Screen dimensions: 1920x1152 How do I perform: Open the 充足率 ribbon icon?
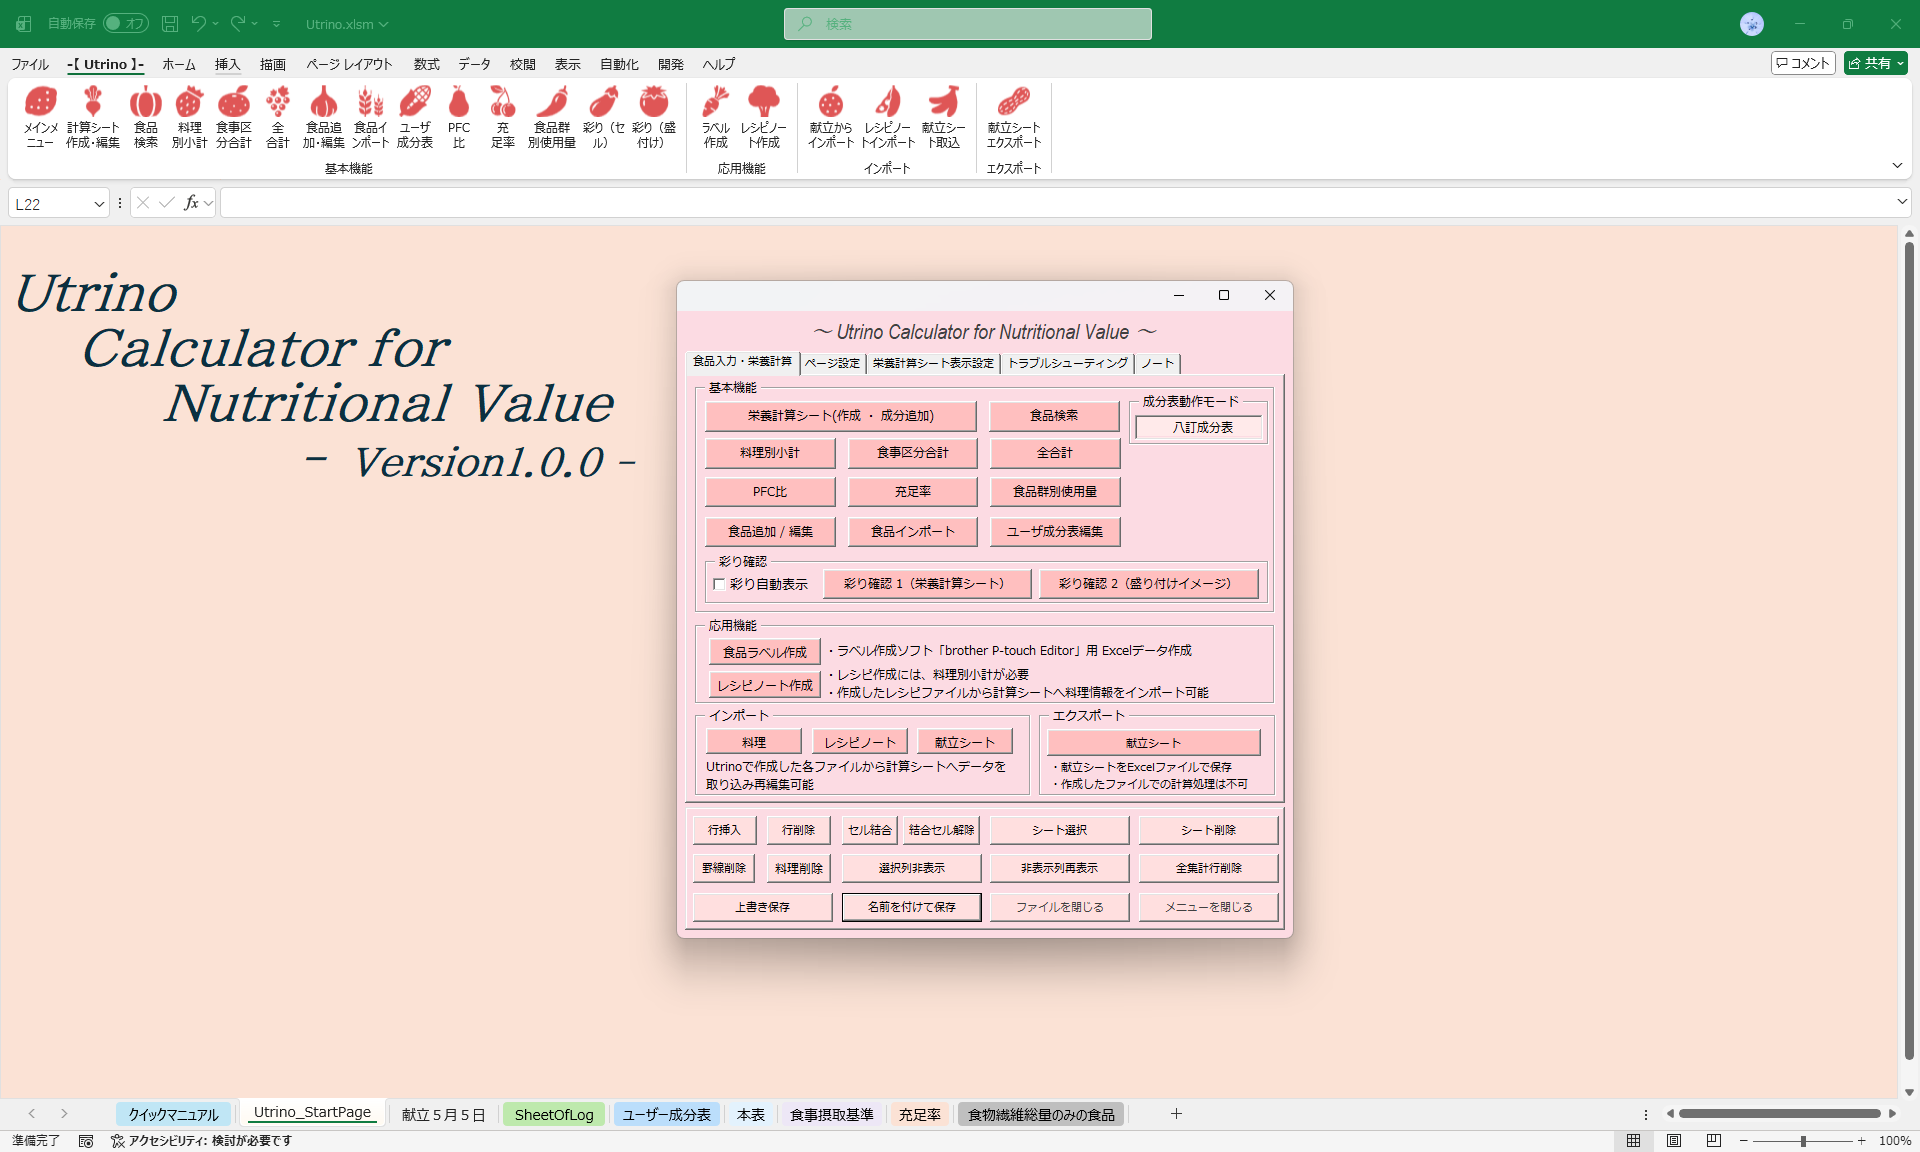pyautogui.click(x=502, y=115)
